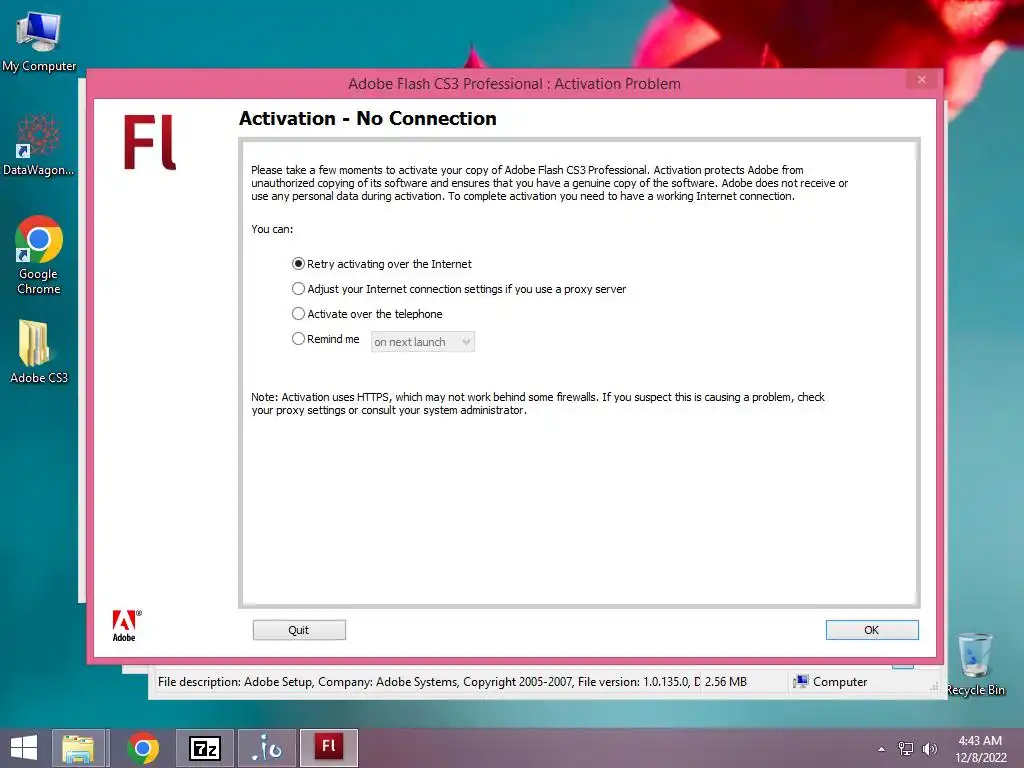Choose the Remind me radio button
1024x768 pixels.
click(x=298, y=339)
